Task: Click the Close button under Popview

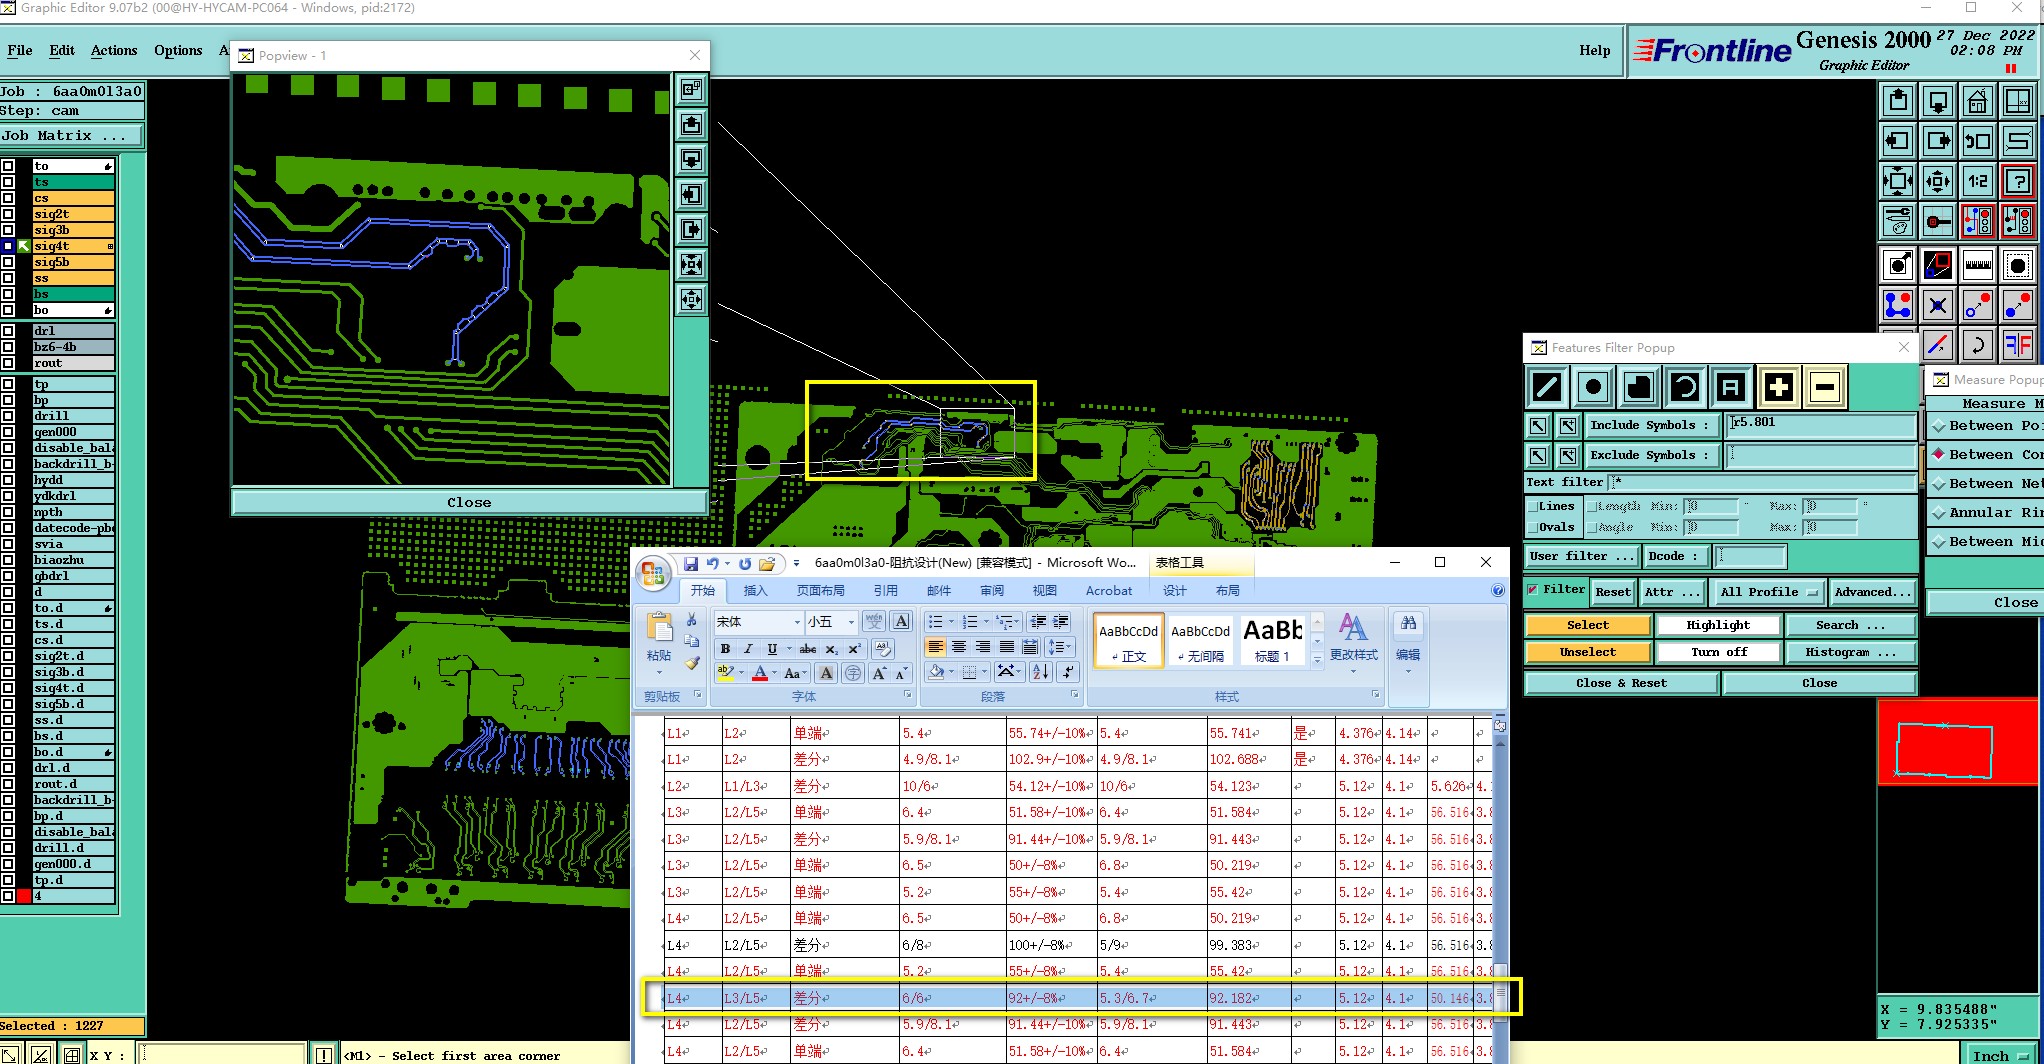Action: [x=469, y=502]
